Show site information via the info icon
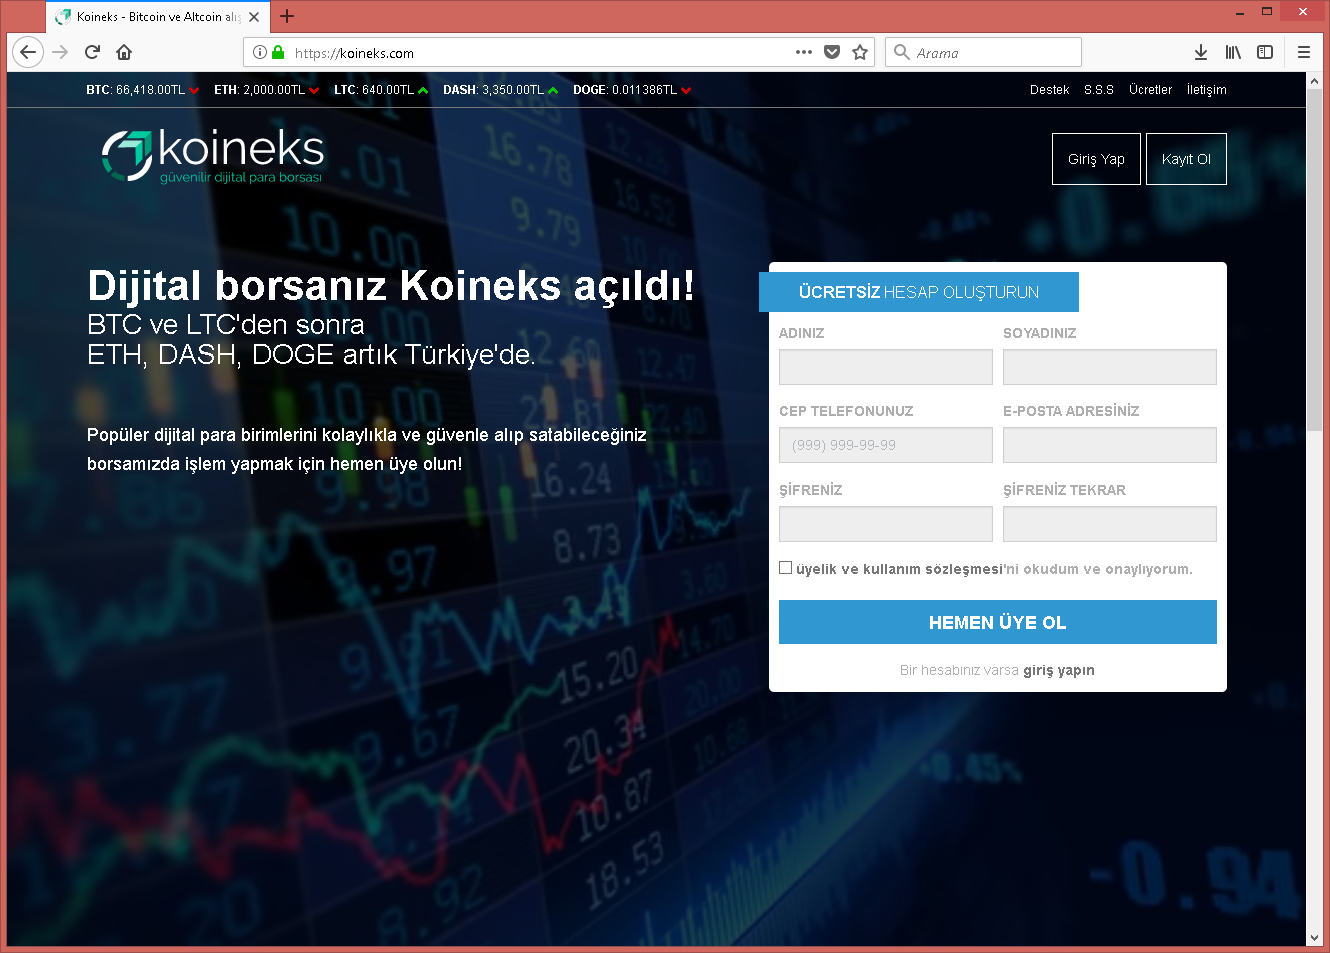 pyautogui.click(x=260, y=52)
